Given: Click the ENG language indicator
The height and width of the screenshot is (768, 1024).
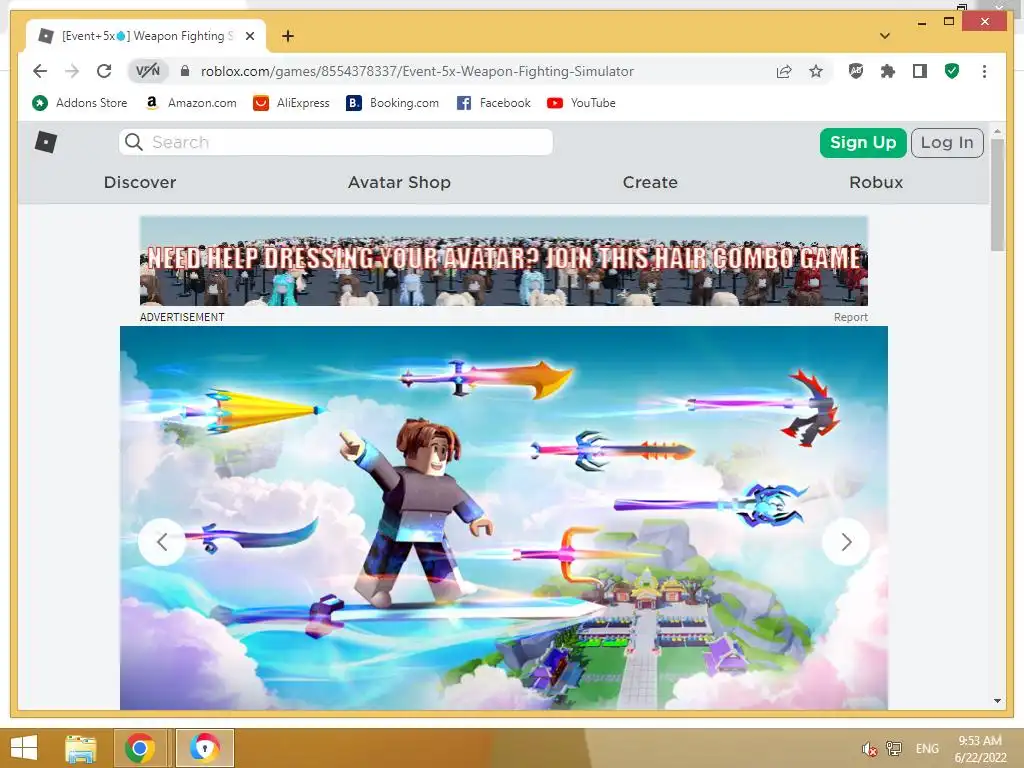Looking at the screenshot, I should (x=927, y=748).
